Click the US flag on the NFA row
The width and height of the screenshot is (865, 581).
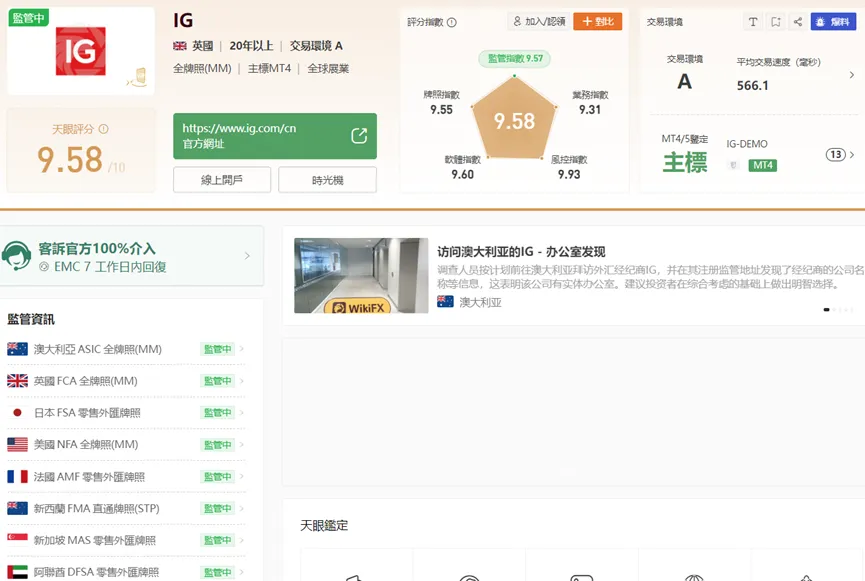17,444
